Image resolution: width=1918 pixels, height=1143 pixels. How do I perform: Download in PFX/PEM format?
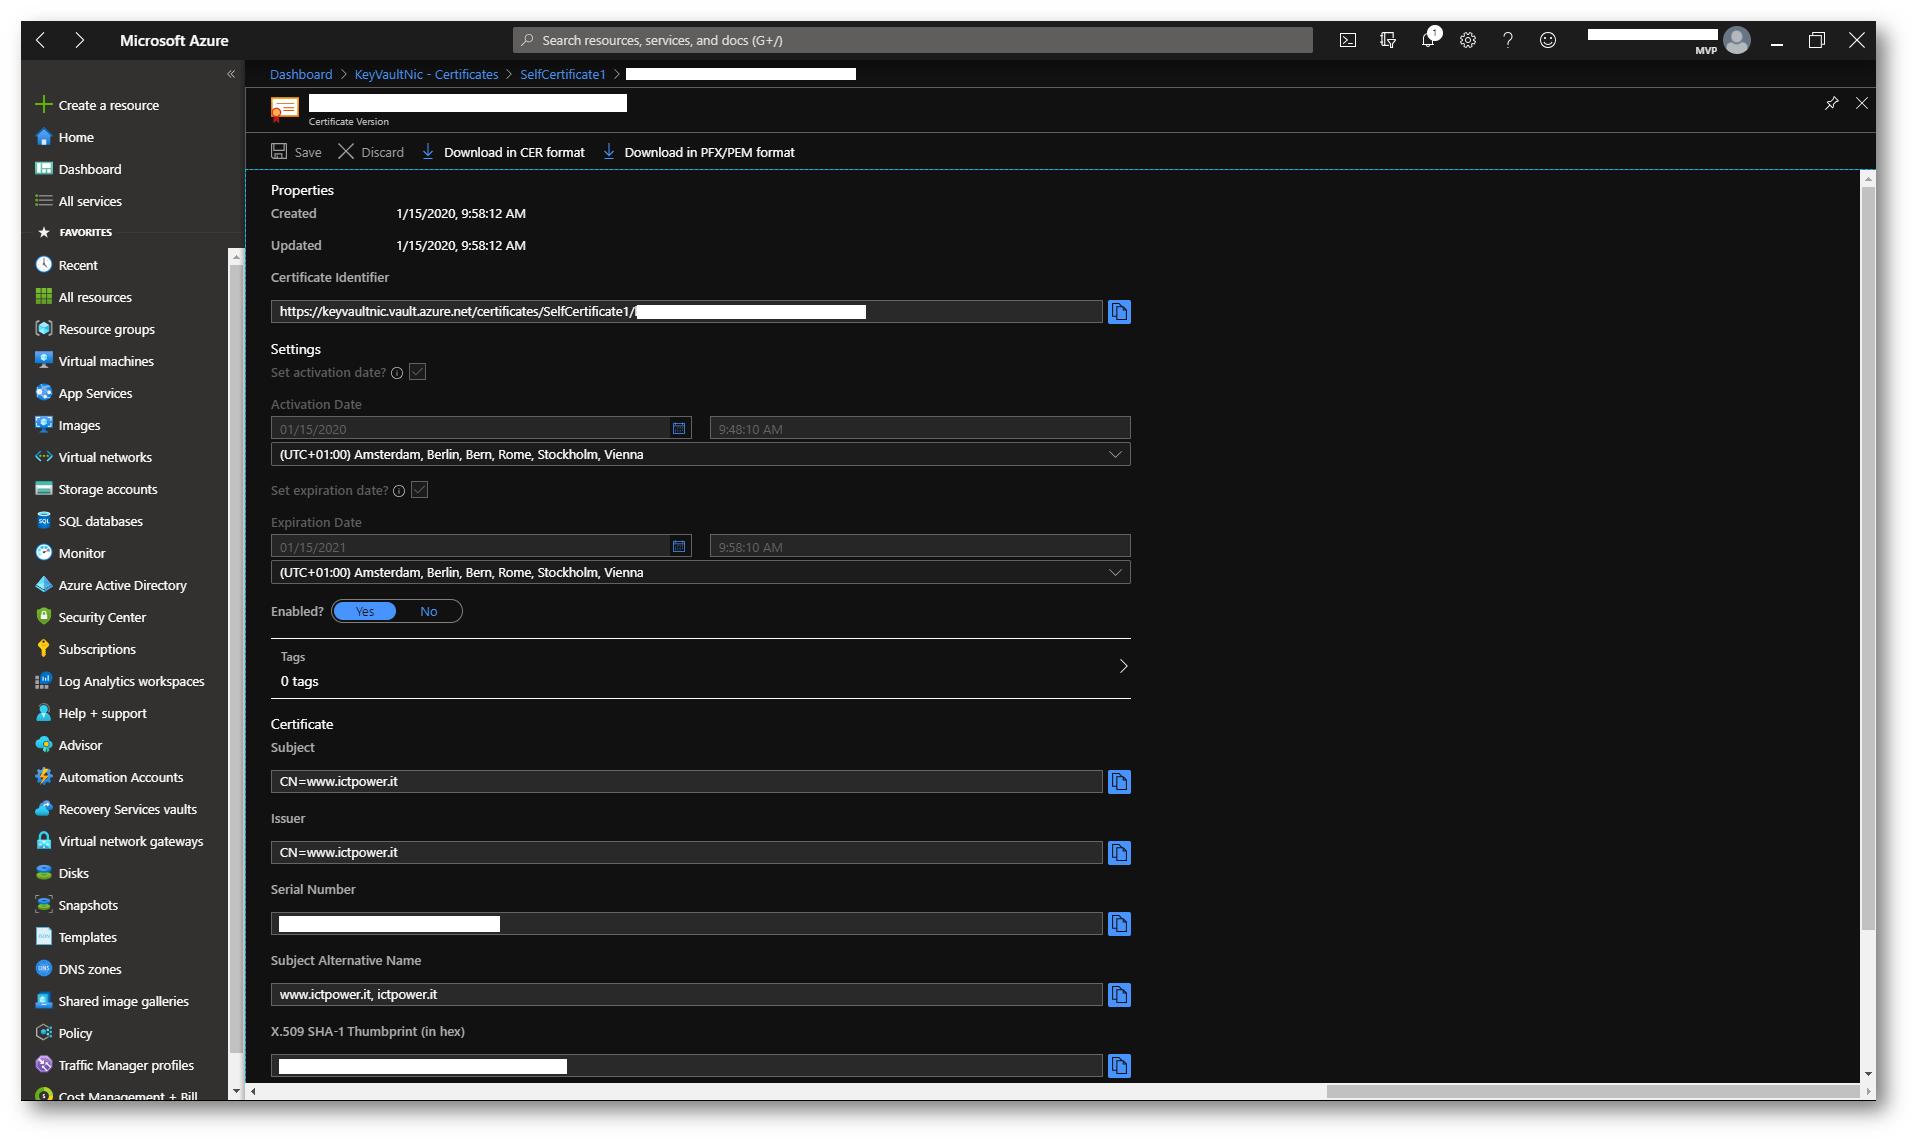(x=698, y=152)
